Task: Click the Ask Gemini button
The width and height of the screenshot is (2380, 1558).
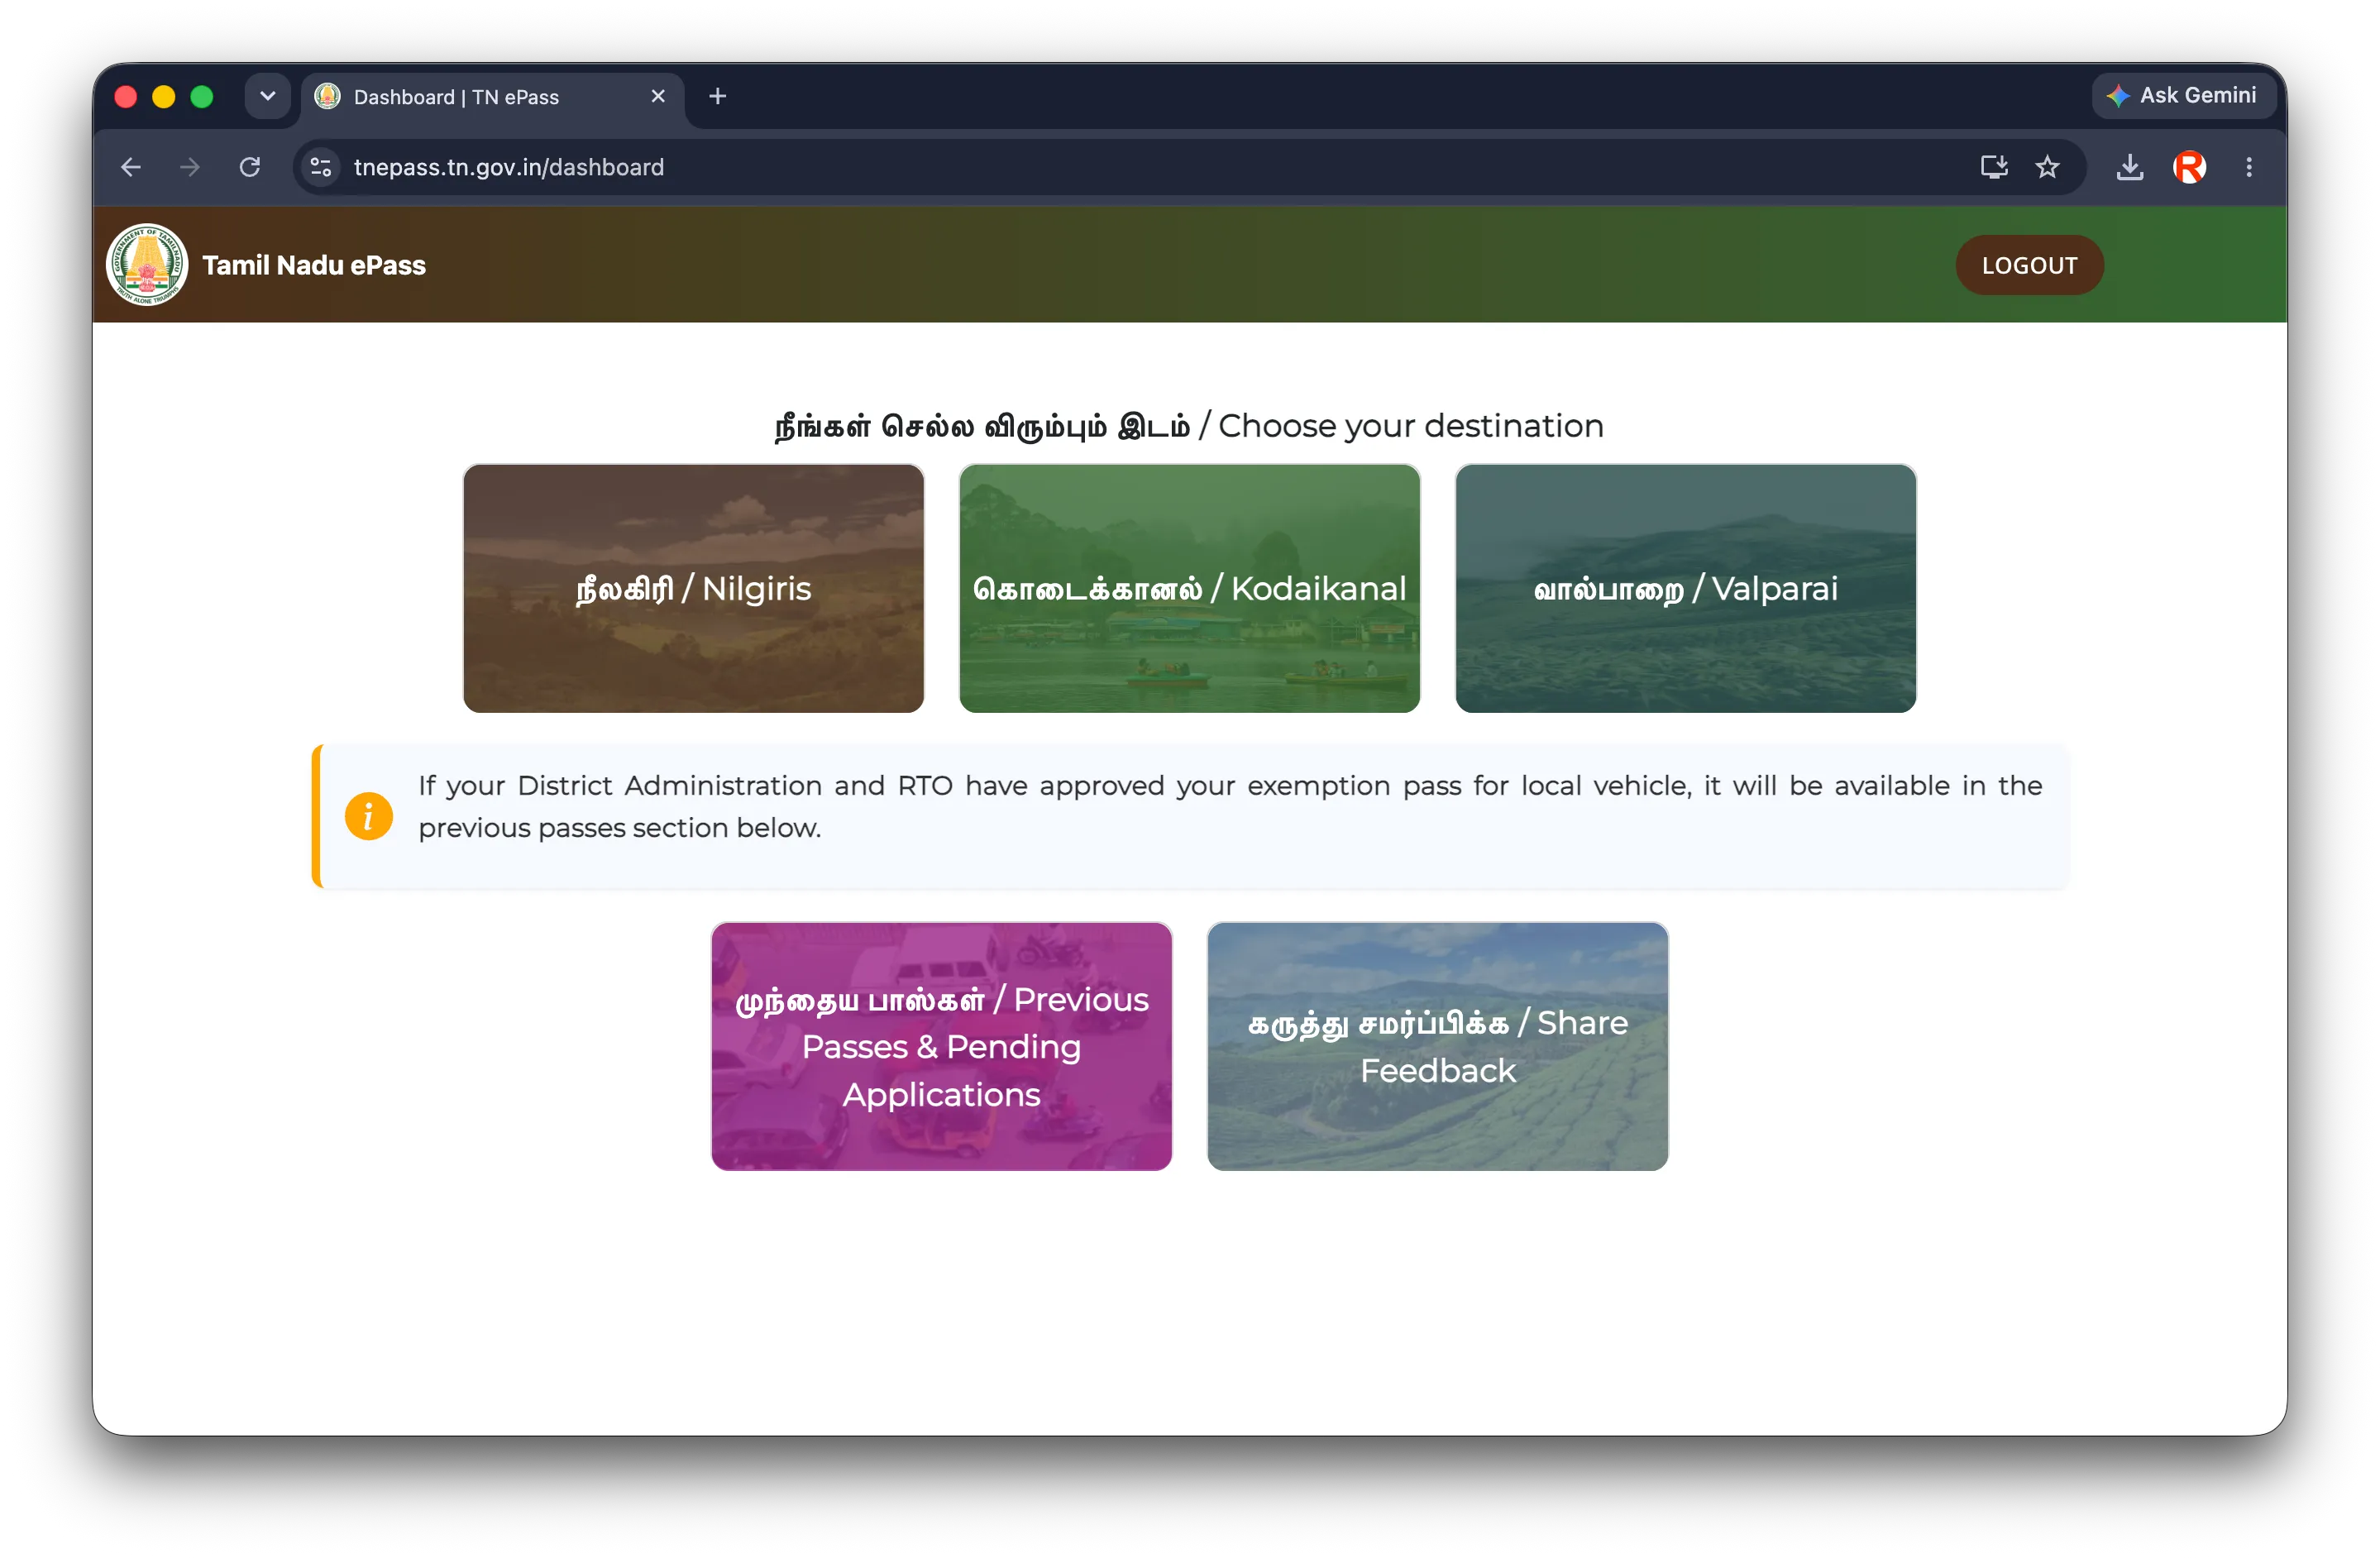Action: click(x=2183, y=96)
